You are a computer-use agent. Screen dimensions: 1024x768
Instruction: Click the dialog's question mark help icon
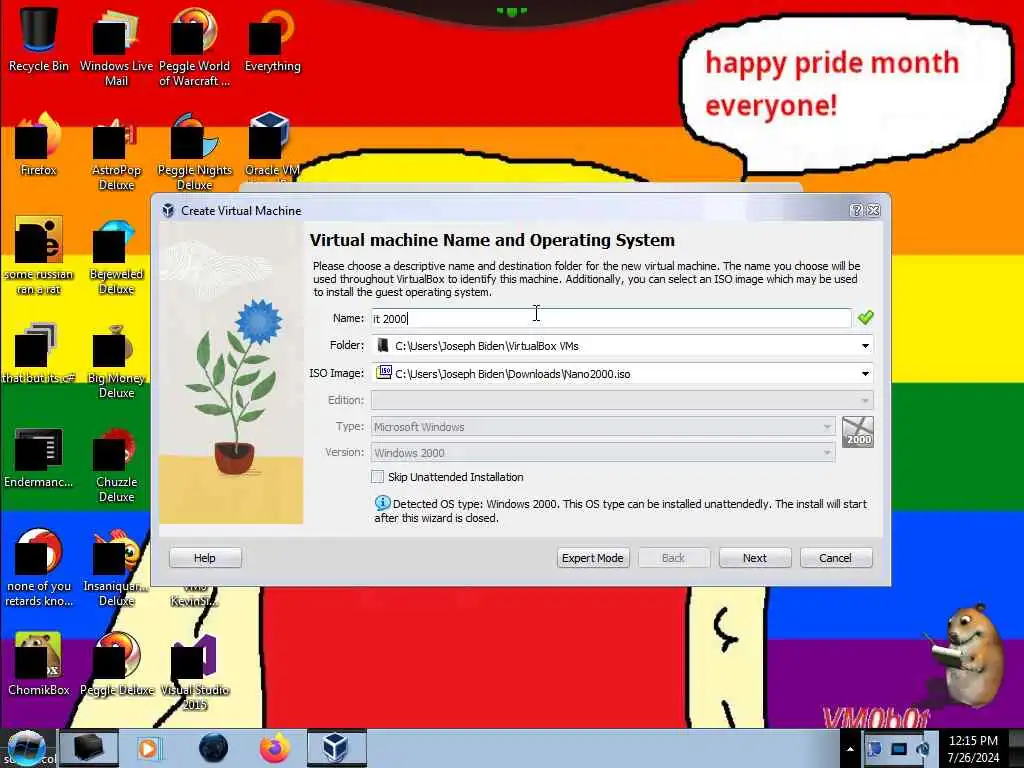pyautogui.click(x=856, y=210)
